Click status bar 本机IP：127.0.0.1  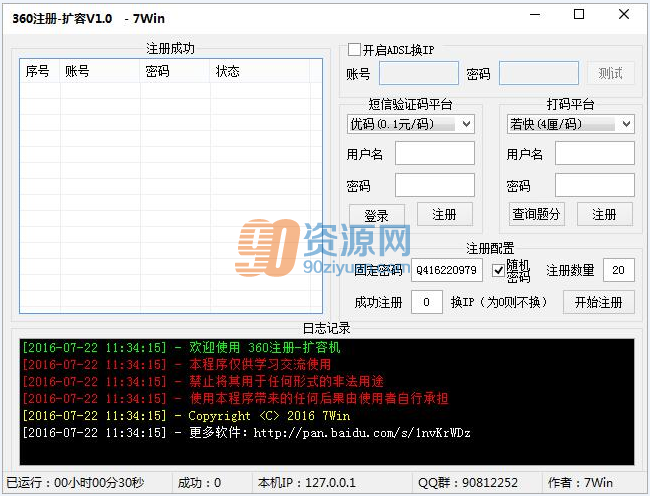(307, 483)
